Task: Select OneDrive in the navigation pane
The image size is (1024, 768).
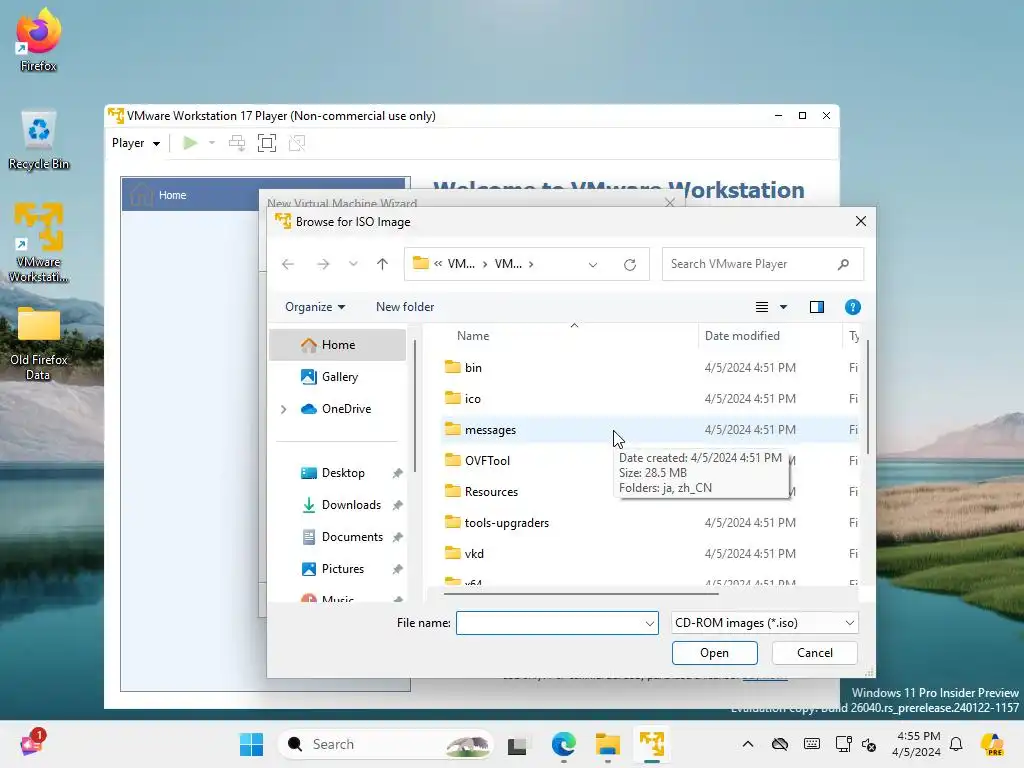Action: click(x=338, y=409)
